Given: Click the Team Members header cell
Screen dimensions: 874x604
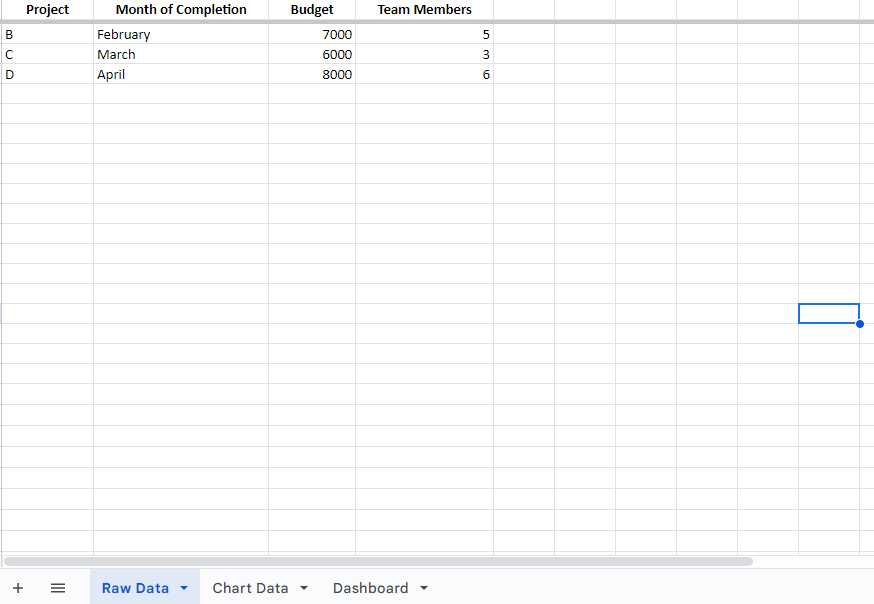Looking at the screenshot, I should pyautogui.click(x=424, y=10).
